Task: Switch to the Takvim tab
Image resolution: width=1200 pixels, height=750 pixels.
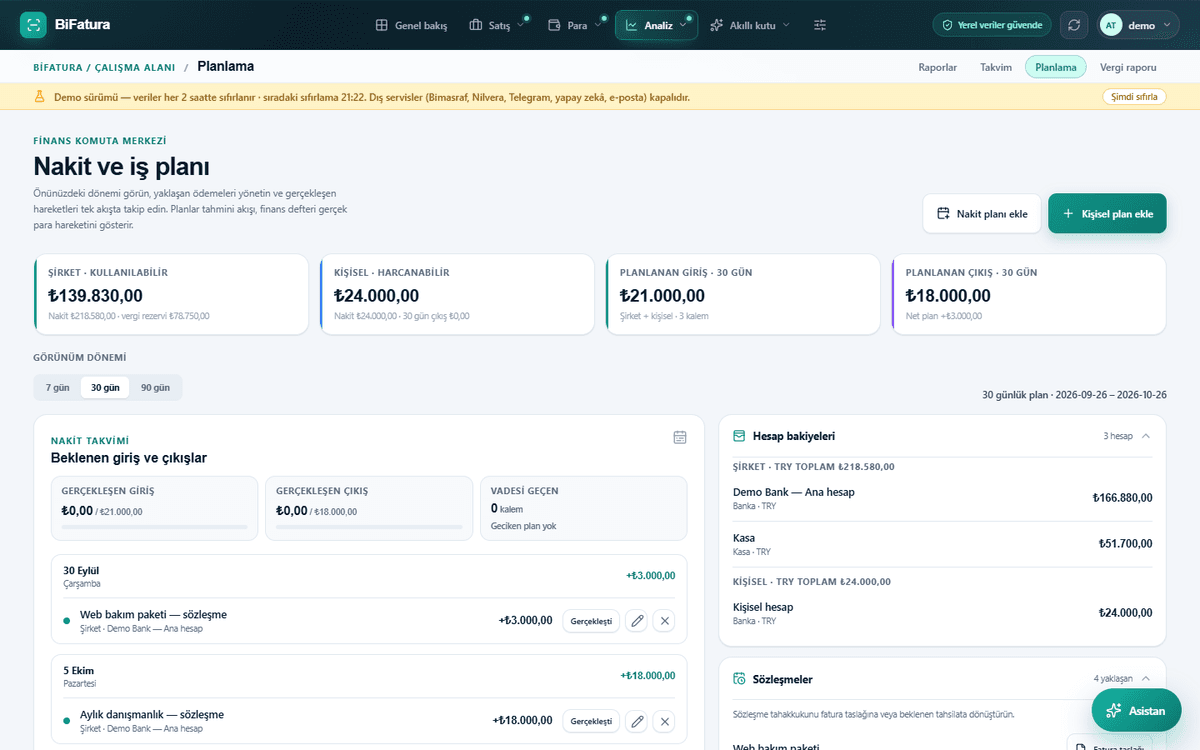Action: [996, 67]
